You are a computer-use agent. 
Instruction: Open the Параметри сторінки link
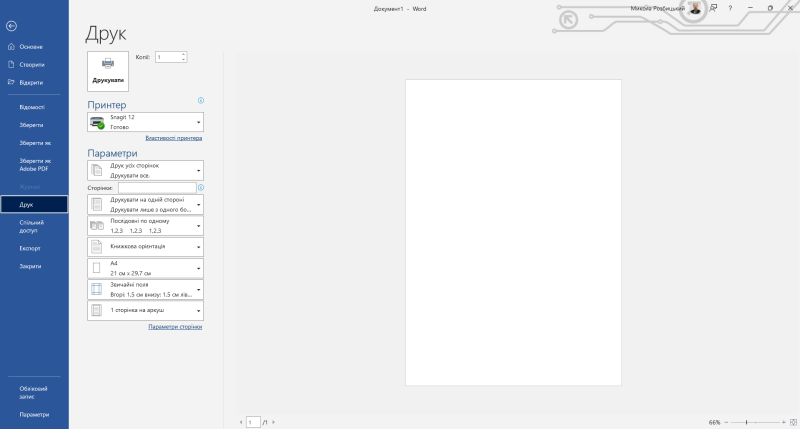[x=175, y=327]
